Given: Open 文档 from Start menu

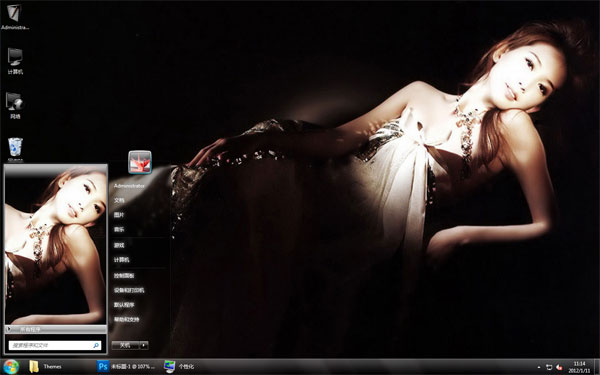Looking at the screenshot, I should (x=119, y=200).
